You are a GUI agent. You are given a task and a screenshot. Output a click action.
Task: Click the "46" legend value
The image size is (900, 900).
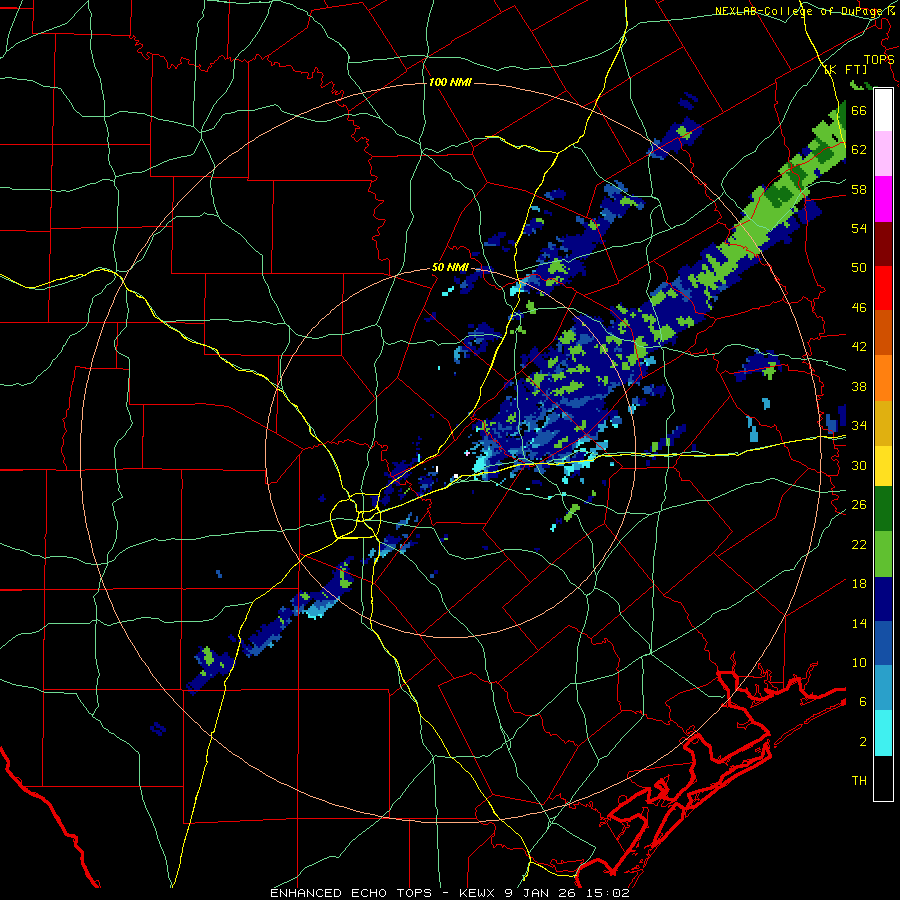pyautogui.click(x=859, y=308)
